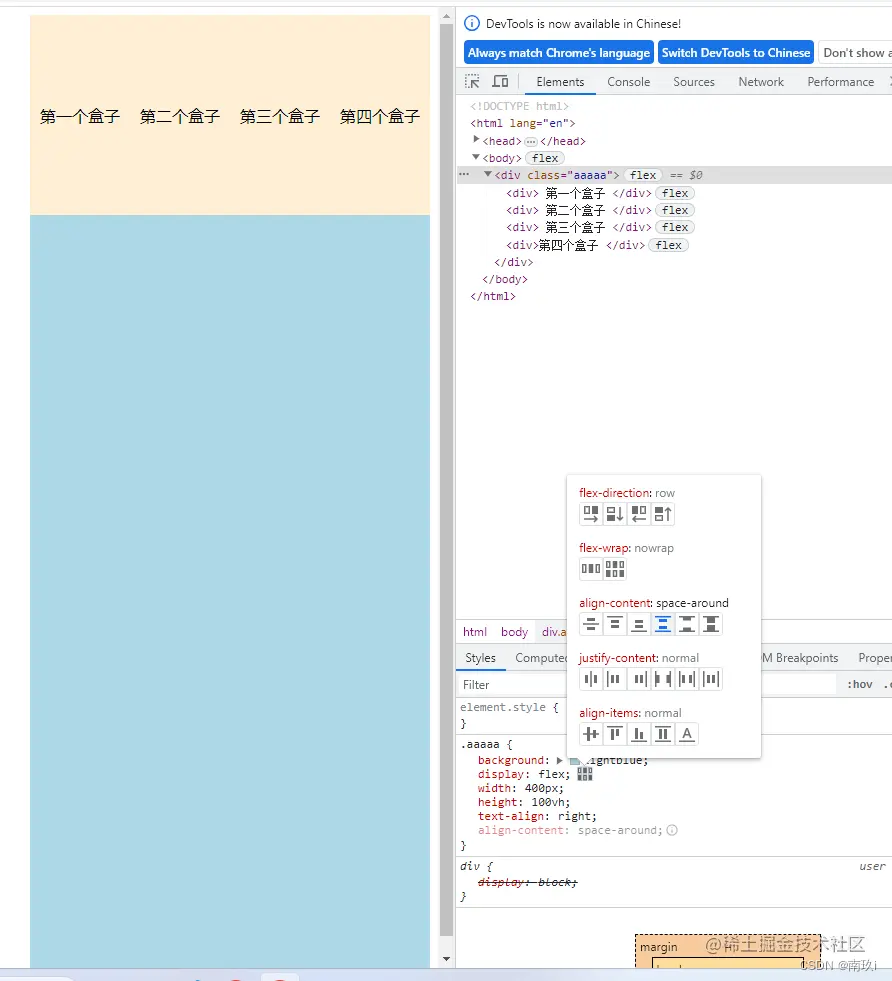Open the Performance tab
The image size is (892, 981).
(x=841, y=82)
